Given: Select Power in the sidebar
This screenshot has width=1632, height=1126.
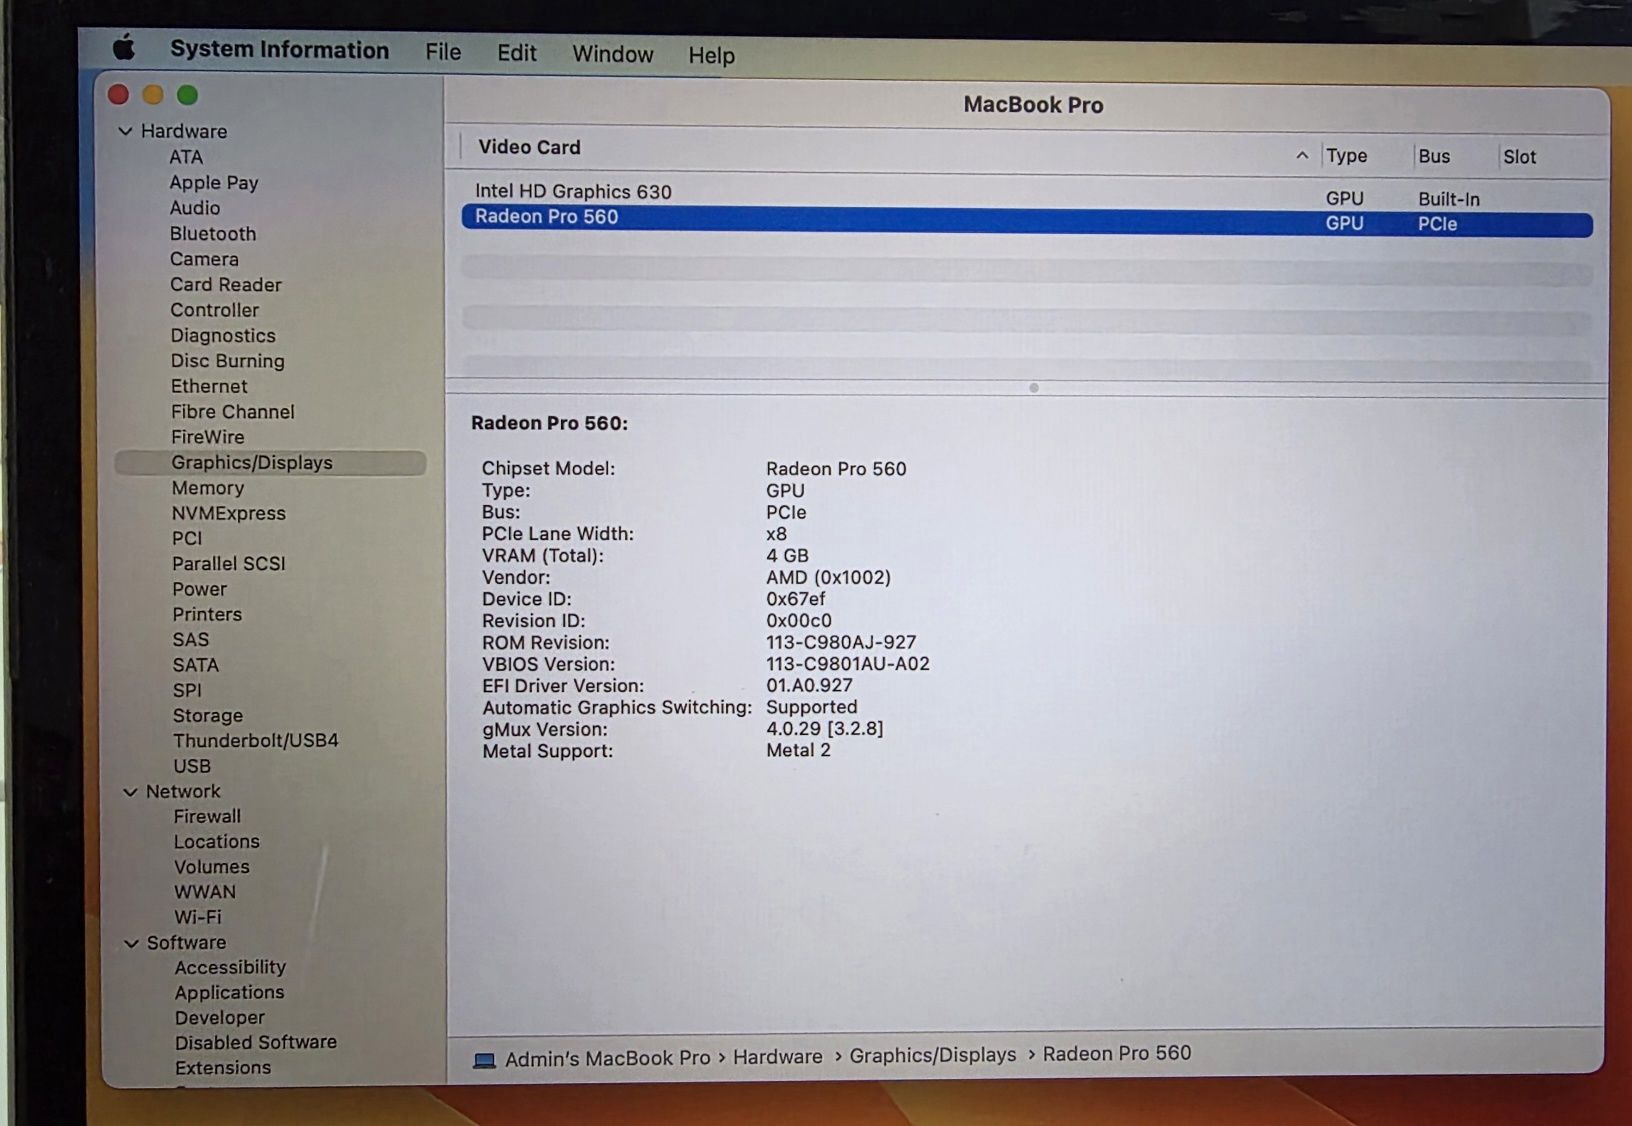Looking at the screenshot, I should pyautogui.click(x=200, y=589).
